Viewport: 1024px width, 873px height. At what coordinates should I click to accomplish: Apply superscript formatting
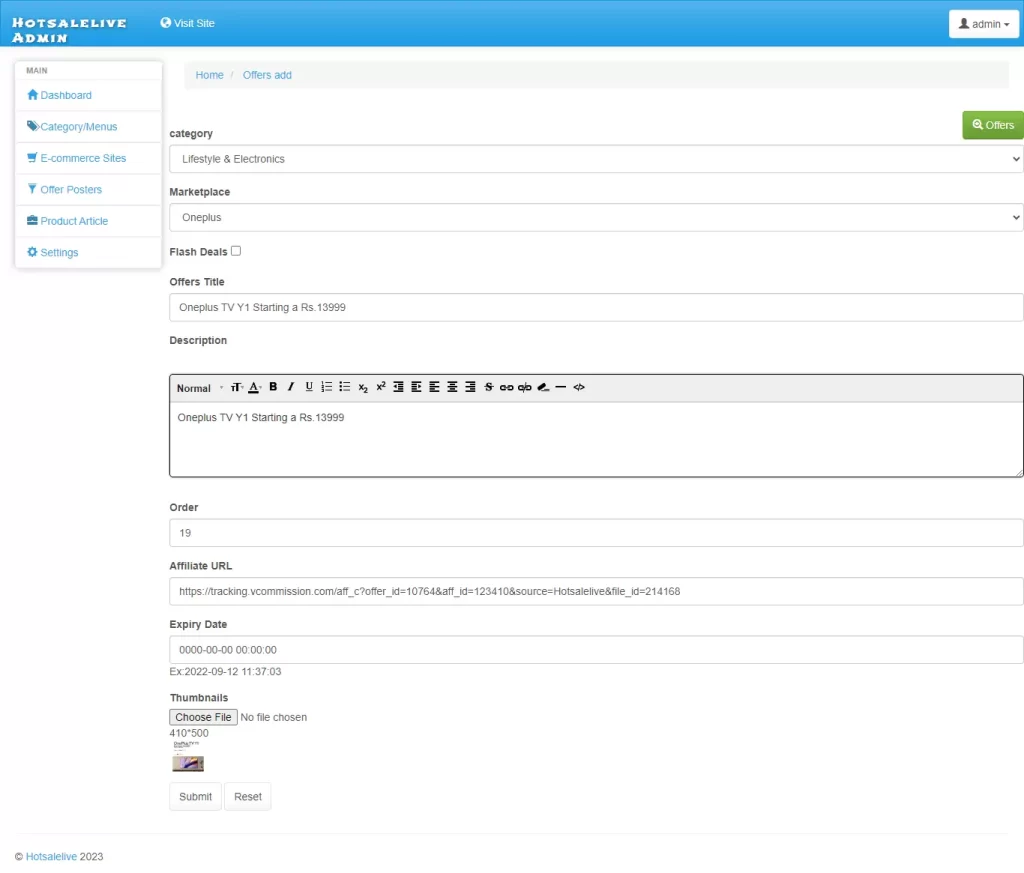(x=381, y=386)
